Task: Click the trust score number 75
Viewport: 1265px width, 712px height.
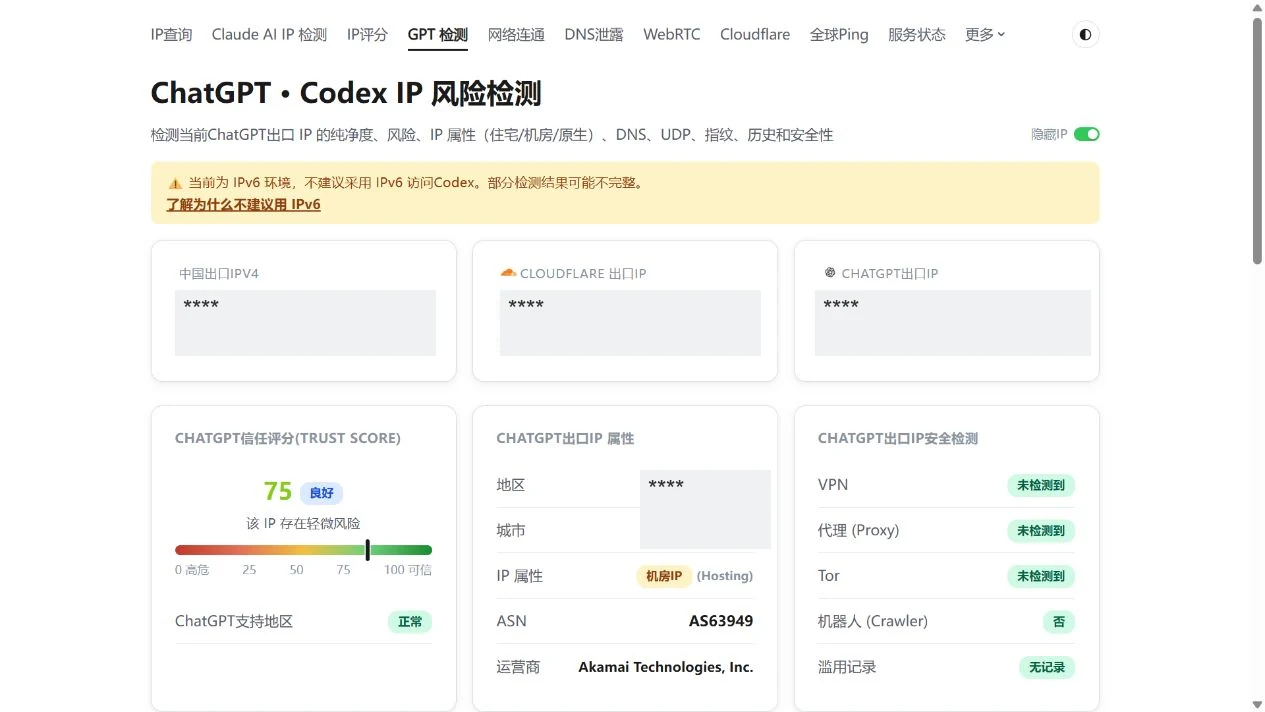Action: [x=278, y=492]
